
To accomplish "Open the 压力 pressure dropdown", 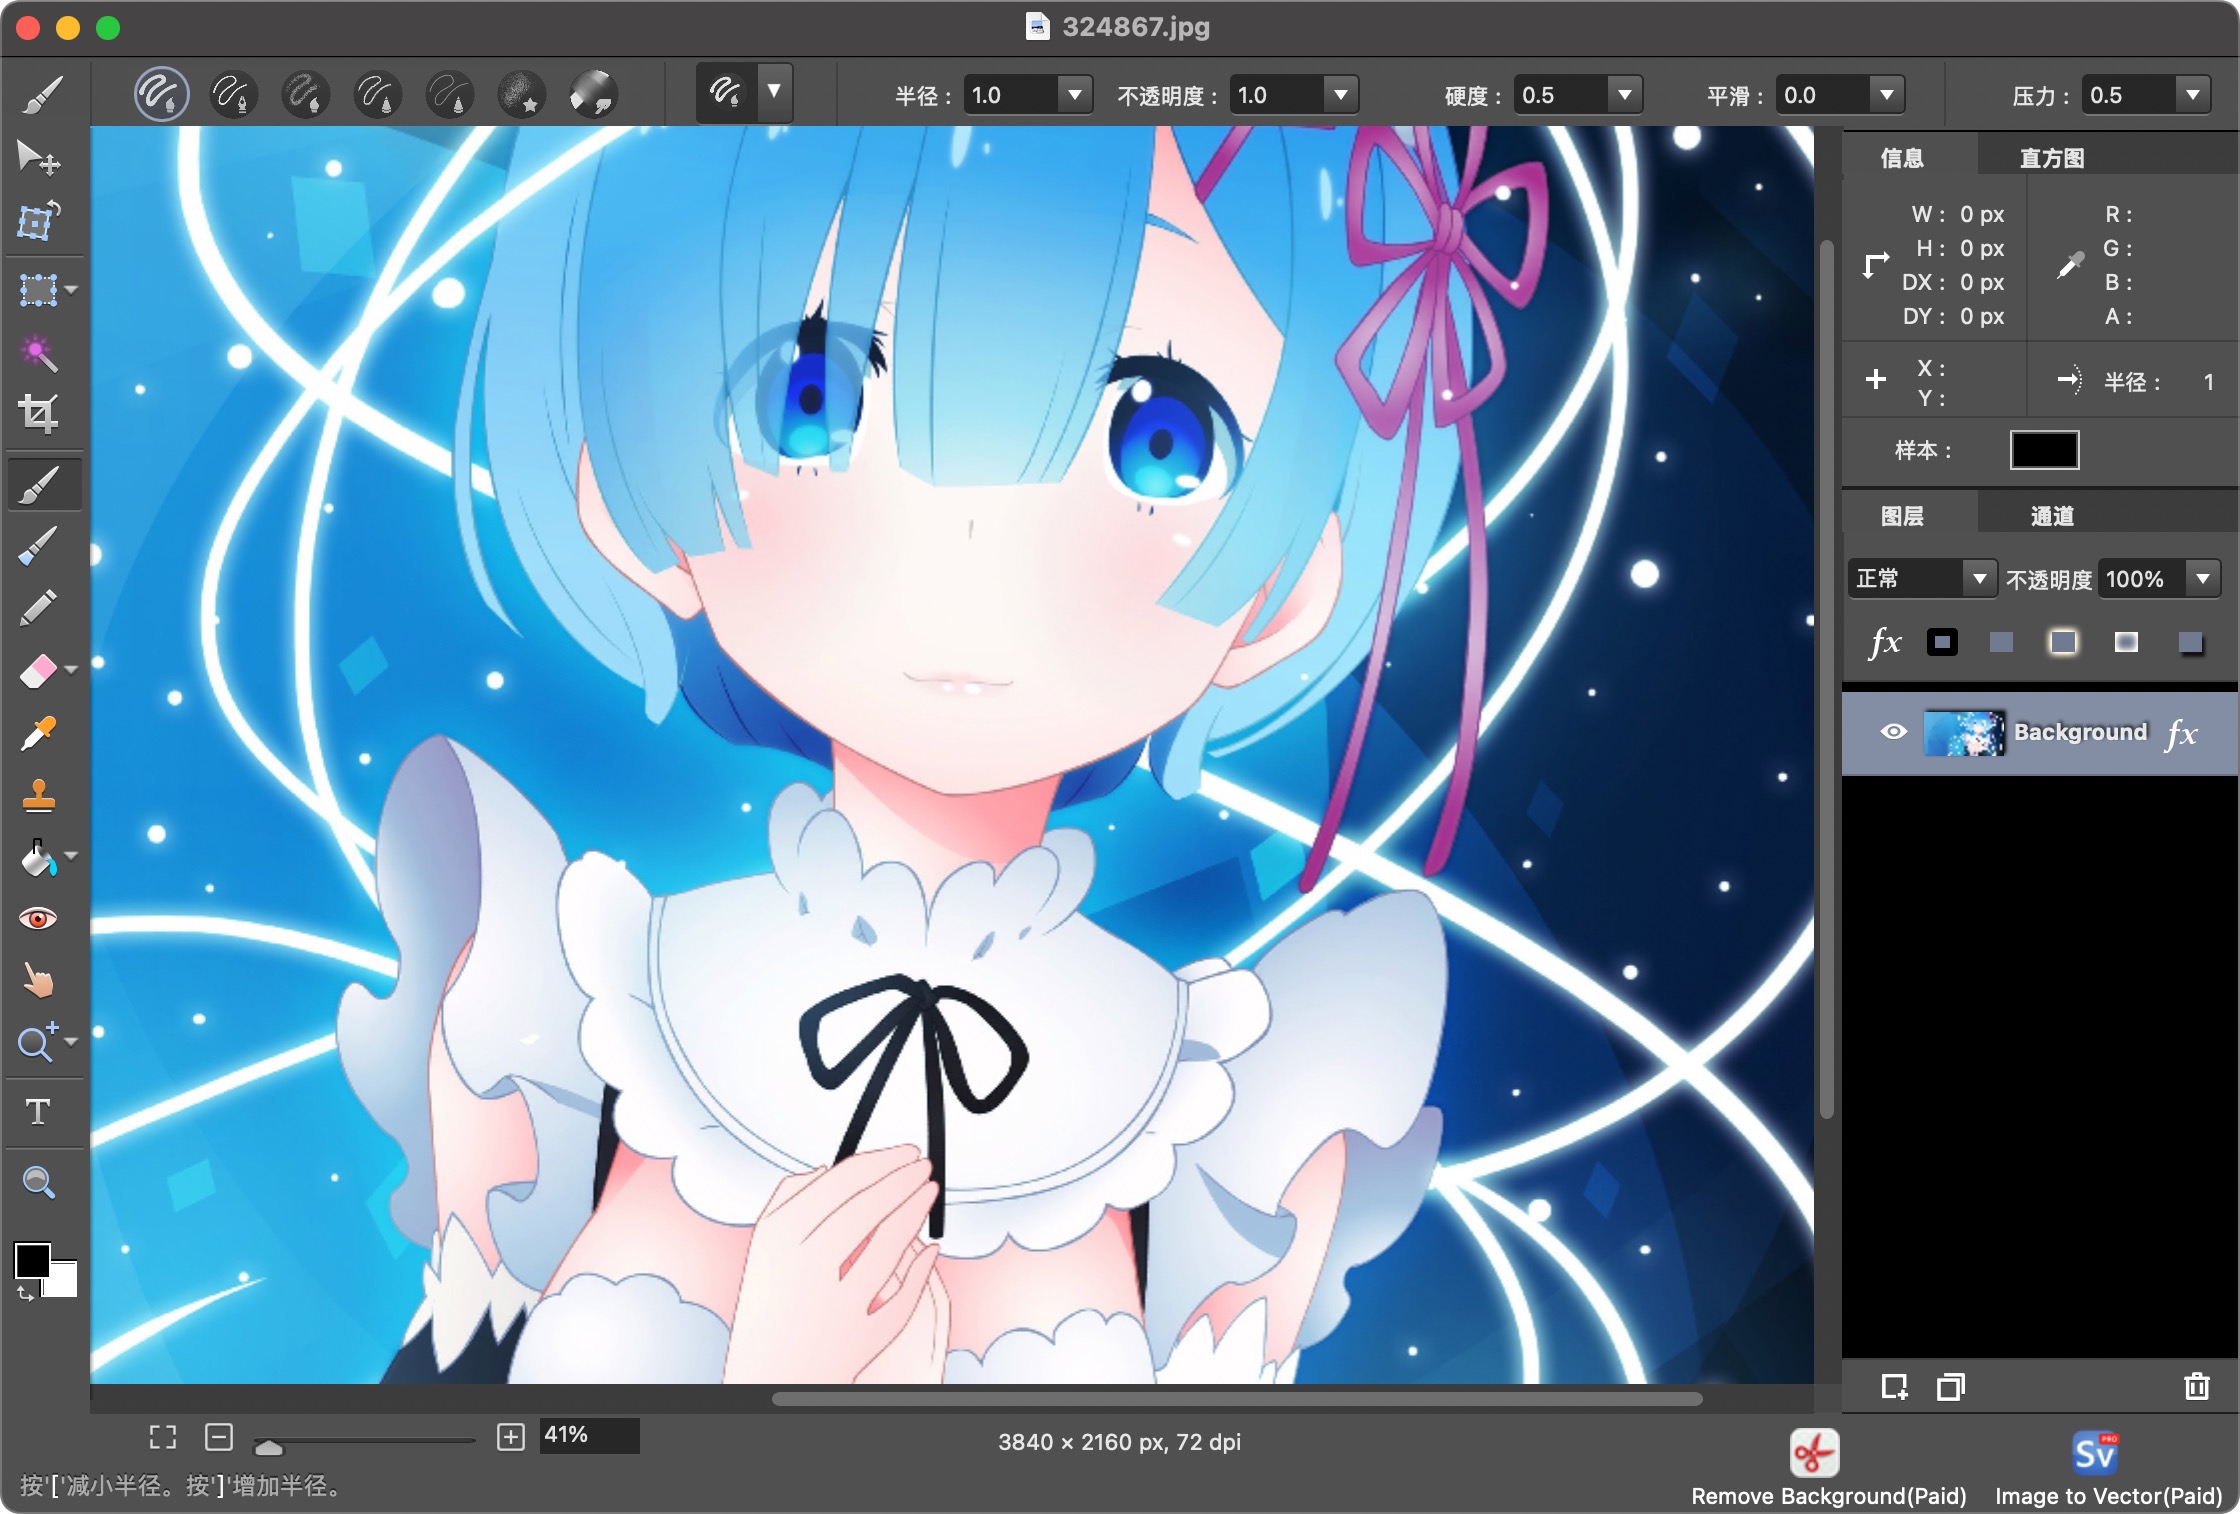I will pyautogui.click(x=2193, y=95).
